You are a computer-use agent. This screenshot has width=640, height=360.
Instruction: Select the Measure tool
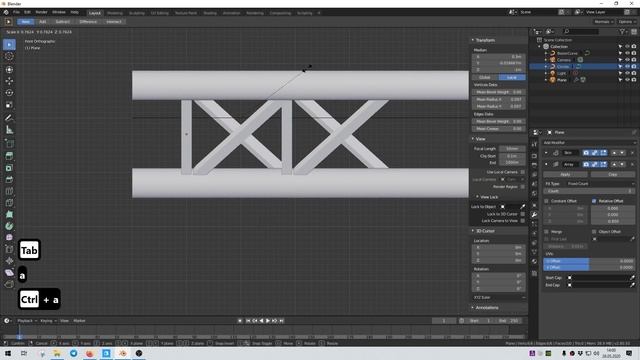click(x=9, y=130)
